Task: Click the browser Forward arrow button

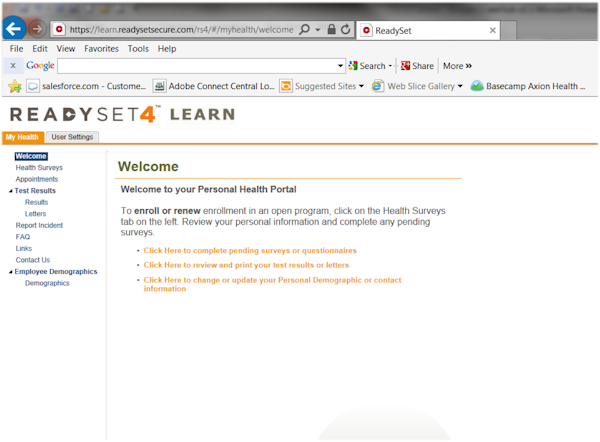Action: point(37,29)
